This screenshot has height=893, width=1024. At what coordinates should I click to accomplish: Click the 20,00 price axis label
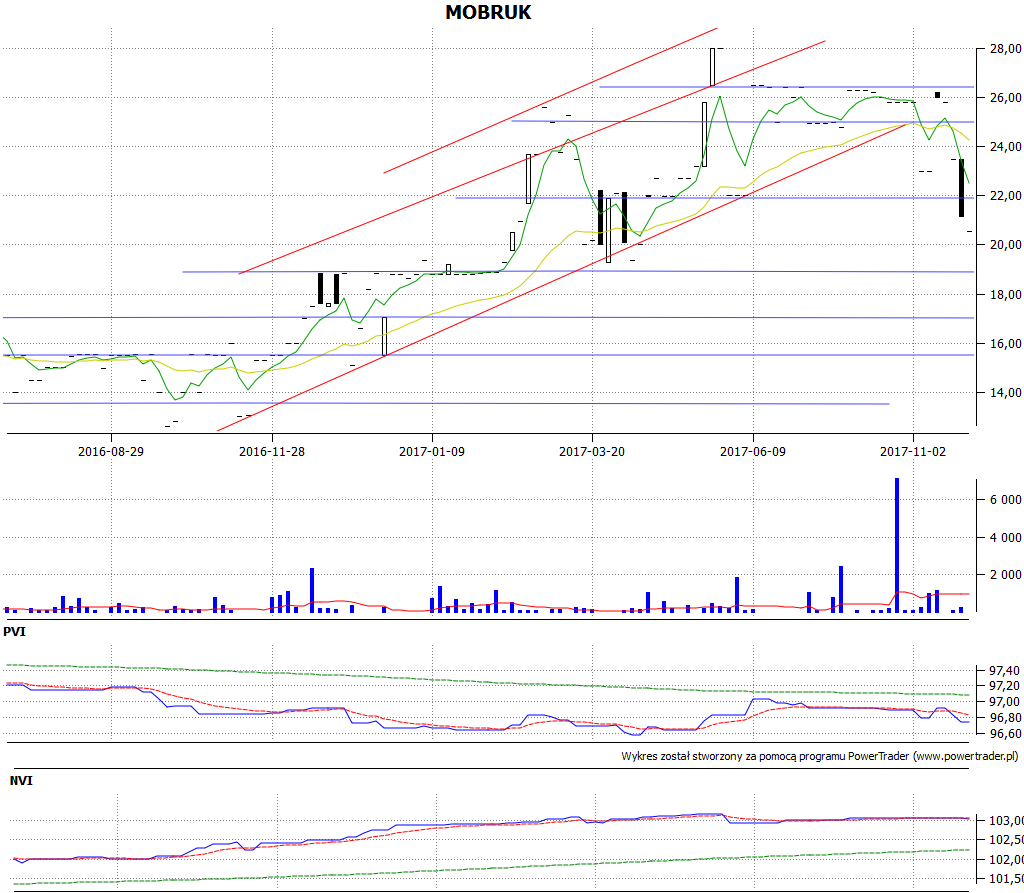point(1006,244)
